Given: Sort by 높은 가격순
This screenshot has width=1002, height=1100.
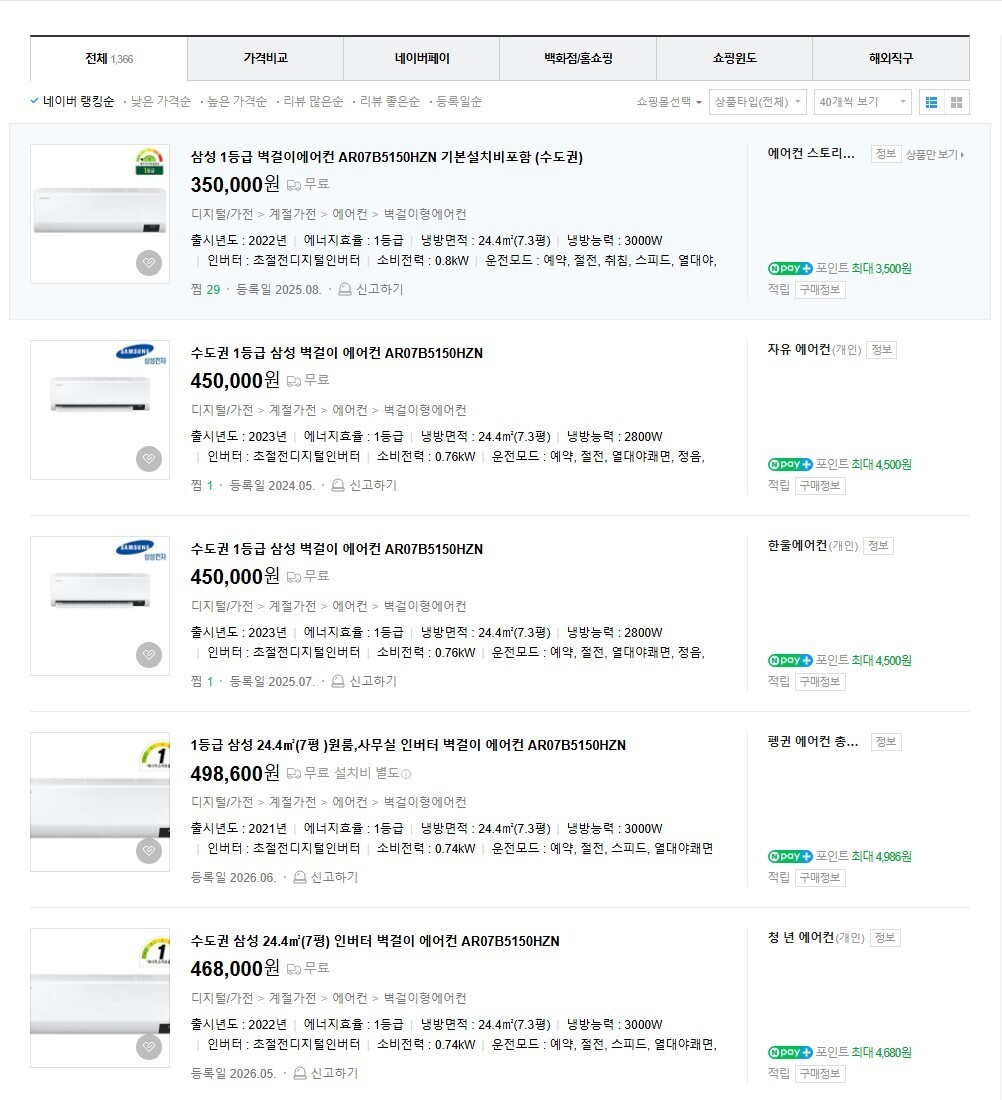Looking at the screenshot, I should point(237,102).
